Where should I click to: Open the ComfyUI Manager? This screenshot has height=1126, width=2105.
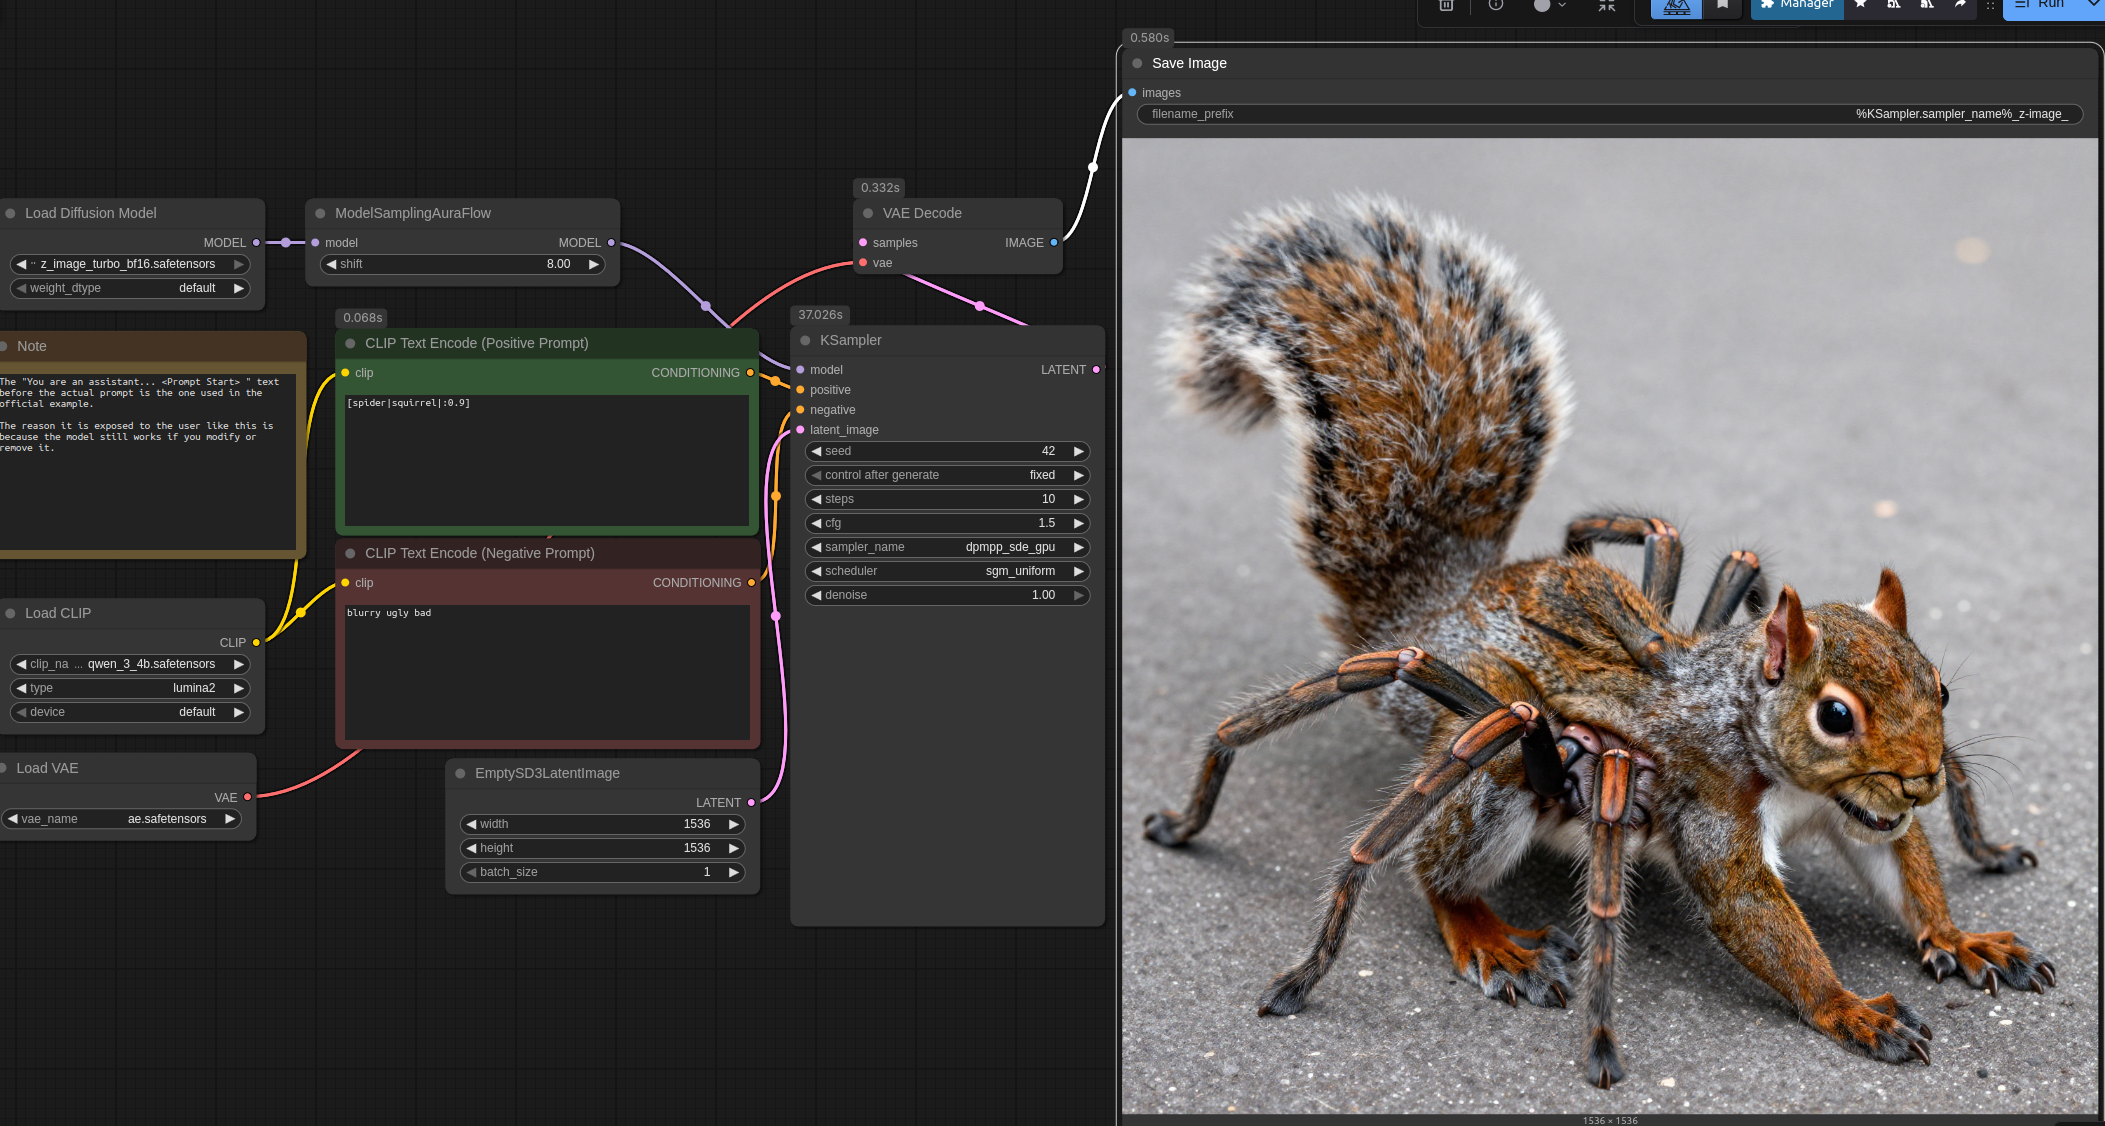tap(1797, 5)
